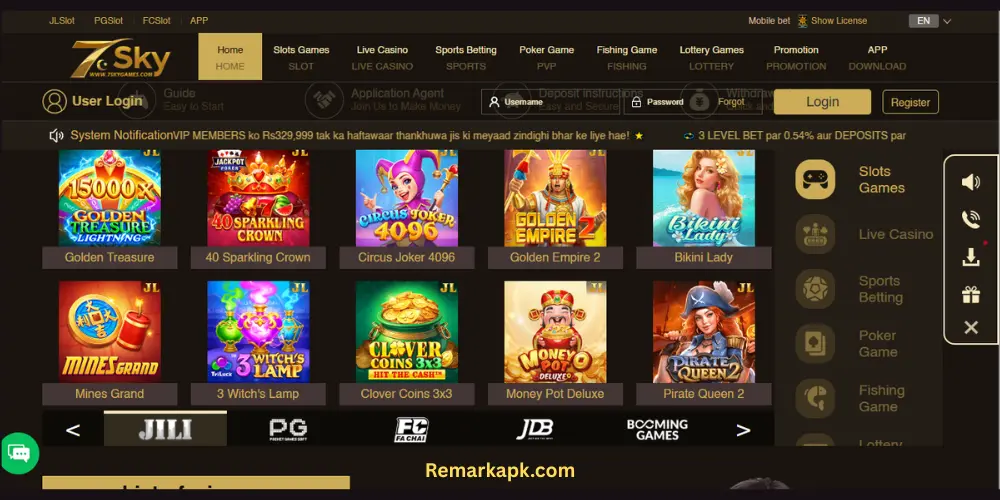Show previous game providers with left arrow
This screenshot has height=500, width=1000.
coord(73,430)
